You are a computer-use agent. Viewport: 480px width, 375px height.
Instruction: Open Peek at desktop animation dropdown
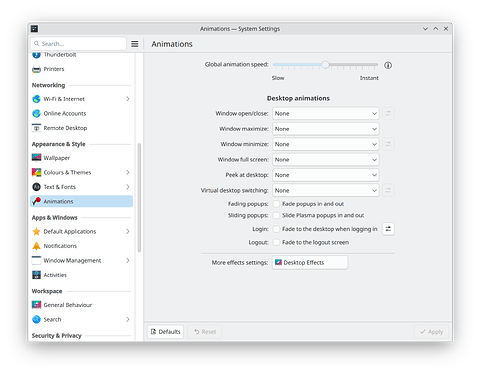coord(326,175)
